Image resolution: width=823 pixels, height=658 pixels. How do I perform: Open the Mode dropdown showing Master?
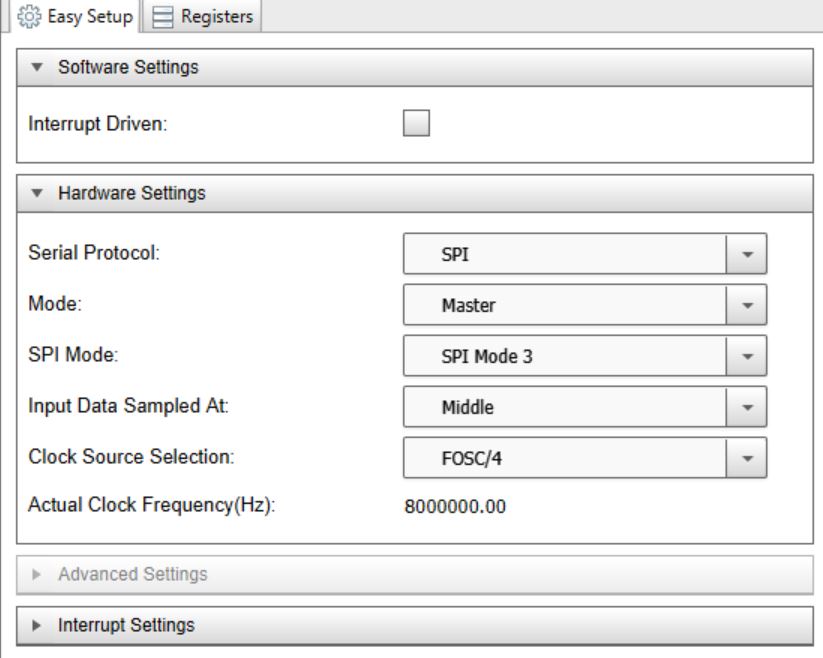(584, 305)
